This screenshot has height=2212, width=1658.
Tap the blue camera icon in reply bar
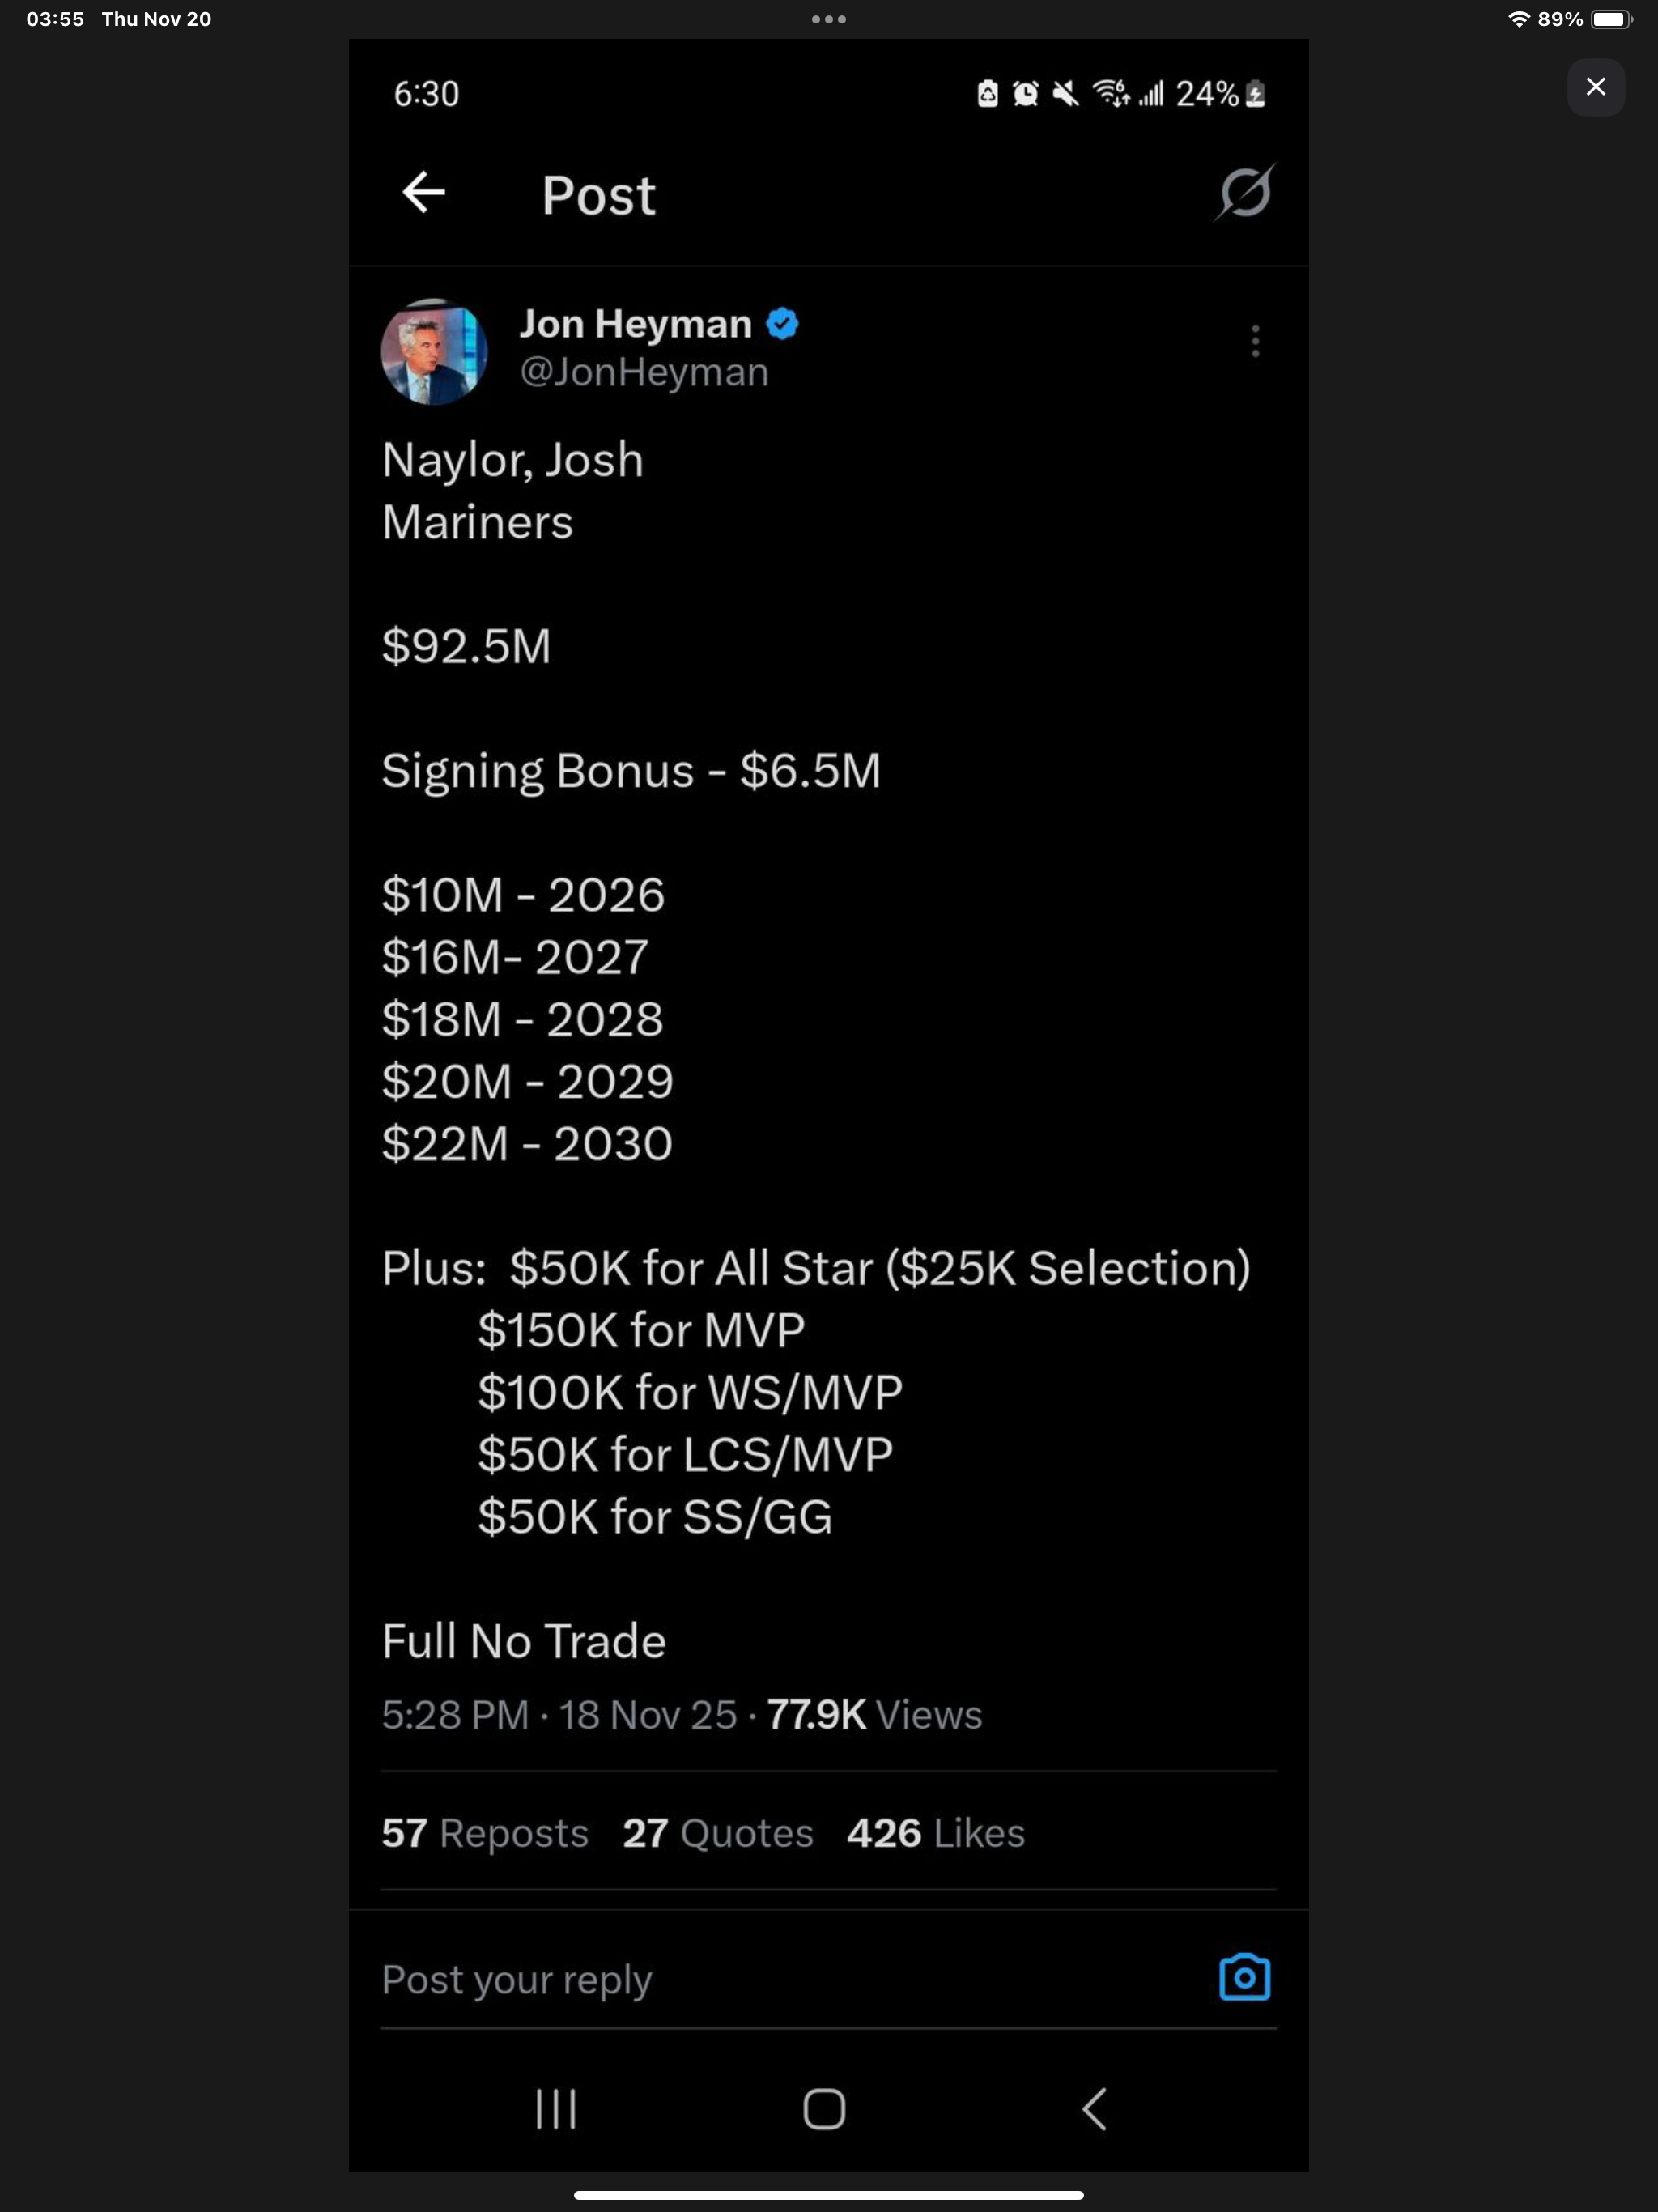tap(1244, 1977)
